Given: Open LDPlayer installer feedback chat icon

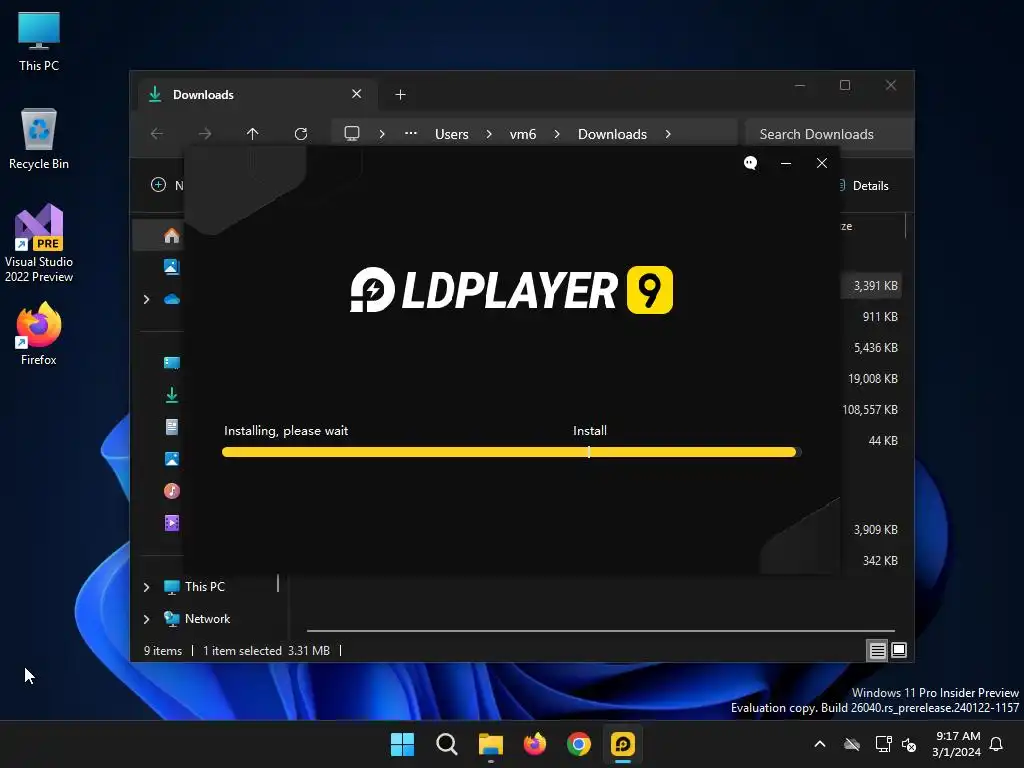Looking at the screenshot, I should [x=750, y=163].
